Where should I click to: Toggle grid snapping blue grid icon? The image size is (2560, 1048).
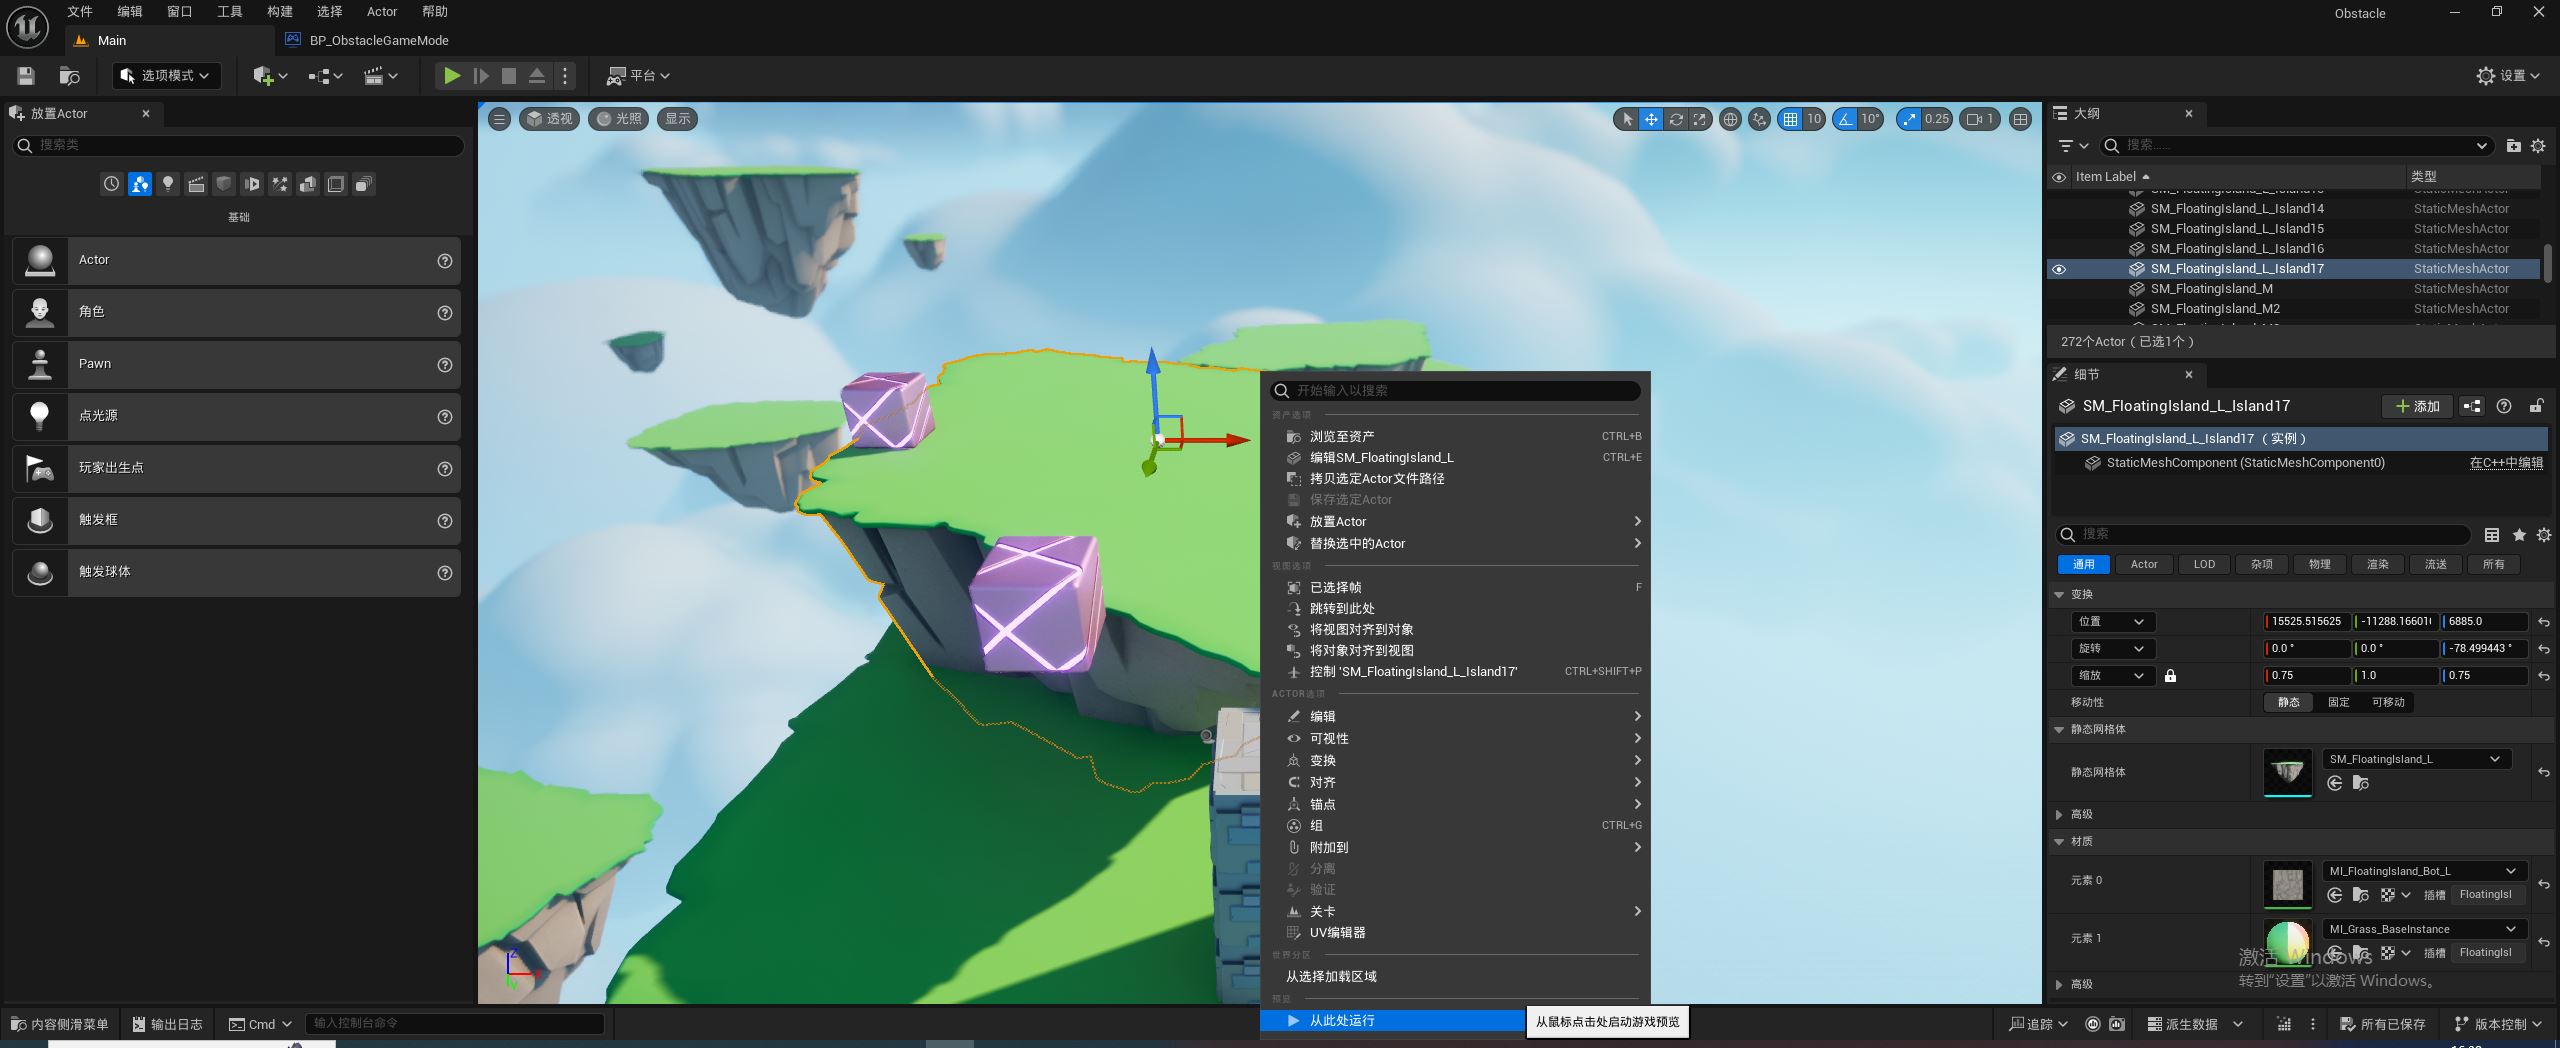click(x=1790, y=119)
